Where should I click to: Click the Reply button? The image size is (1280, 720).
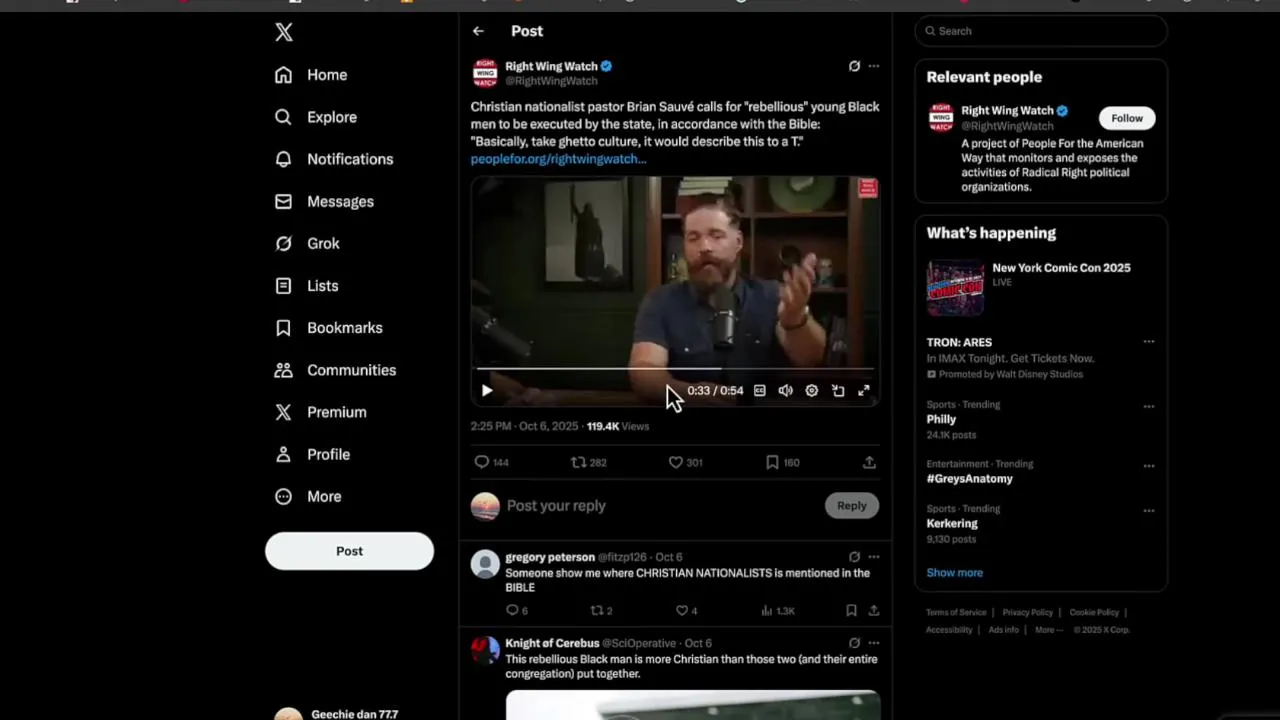[x=852, y=506]
